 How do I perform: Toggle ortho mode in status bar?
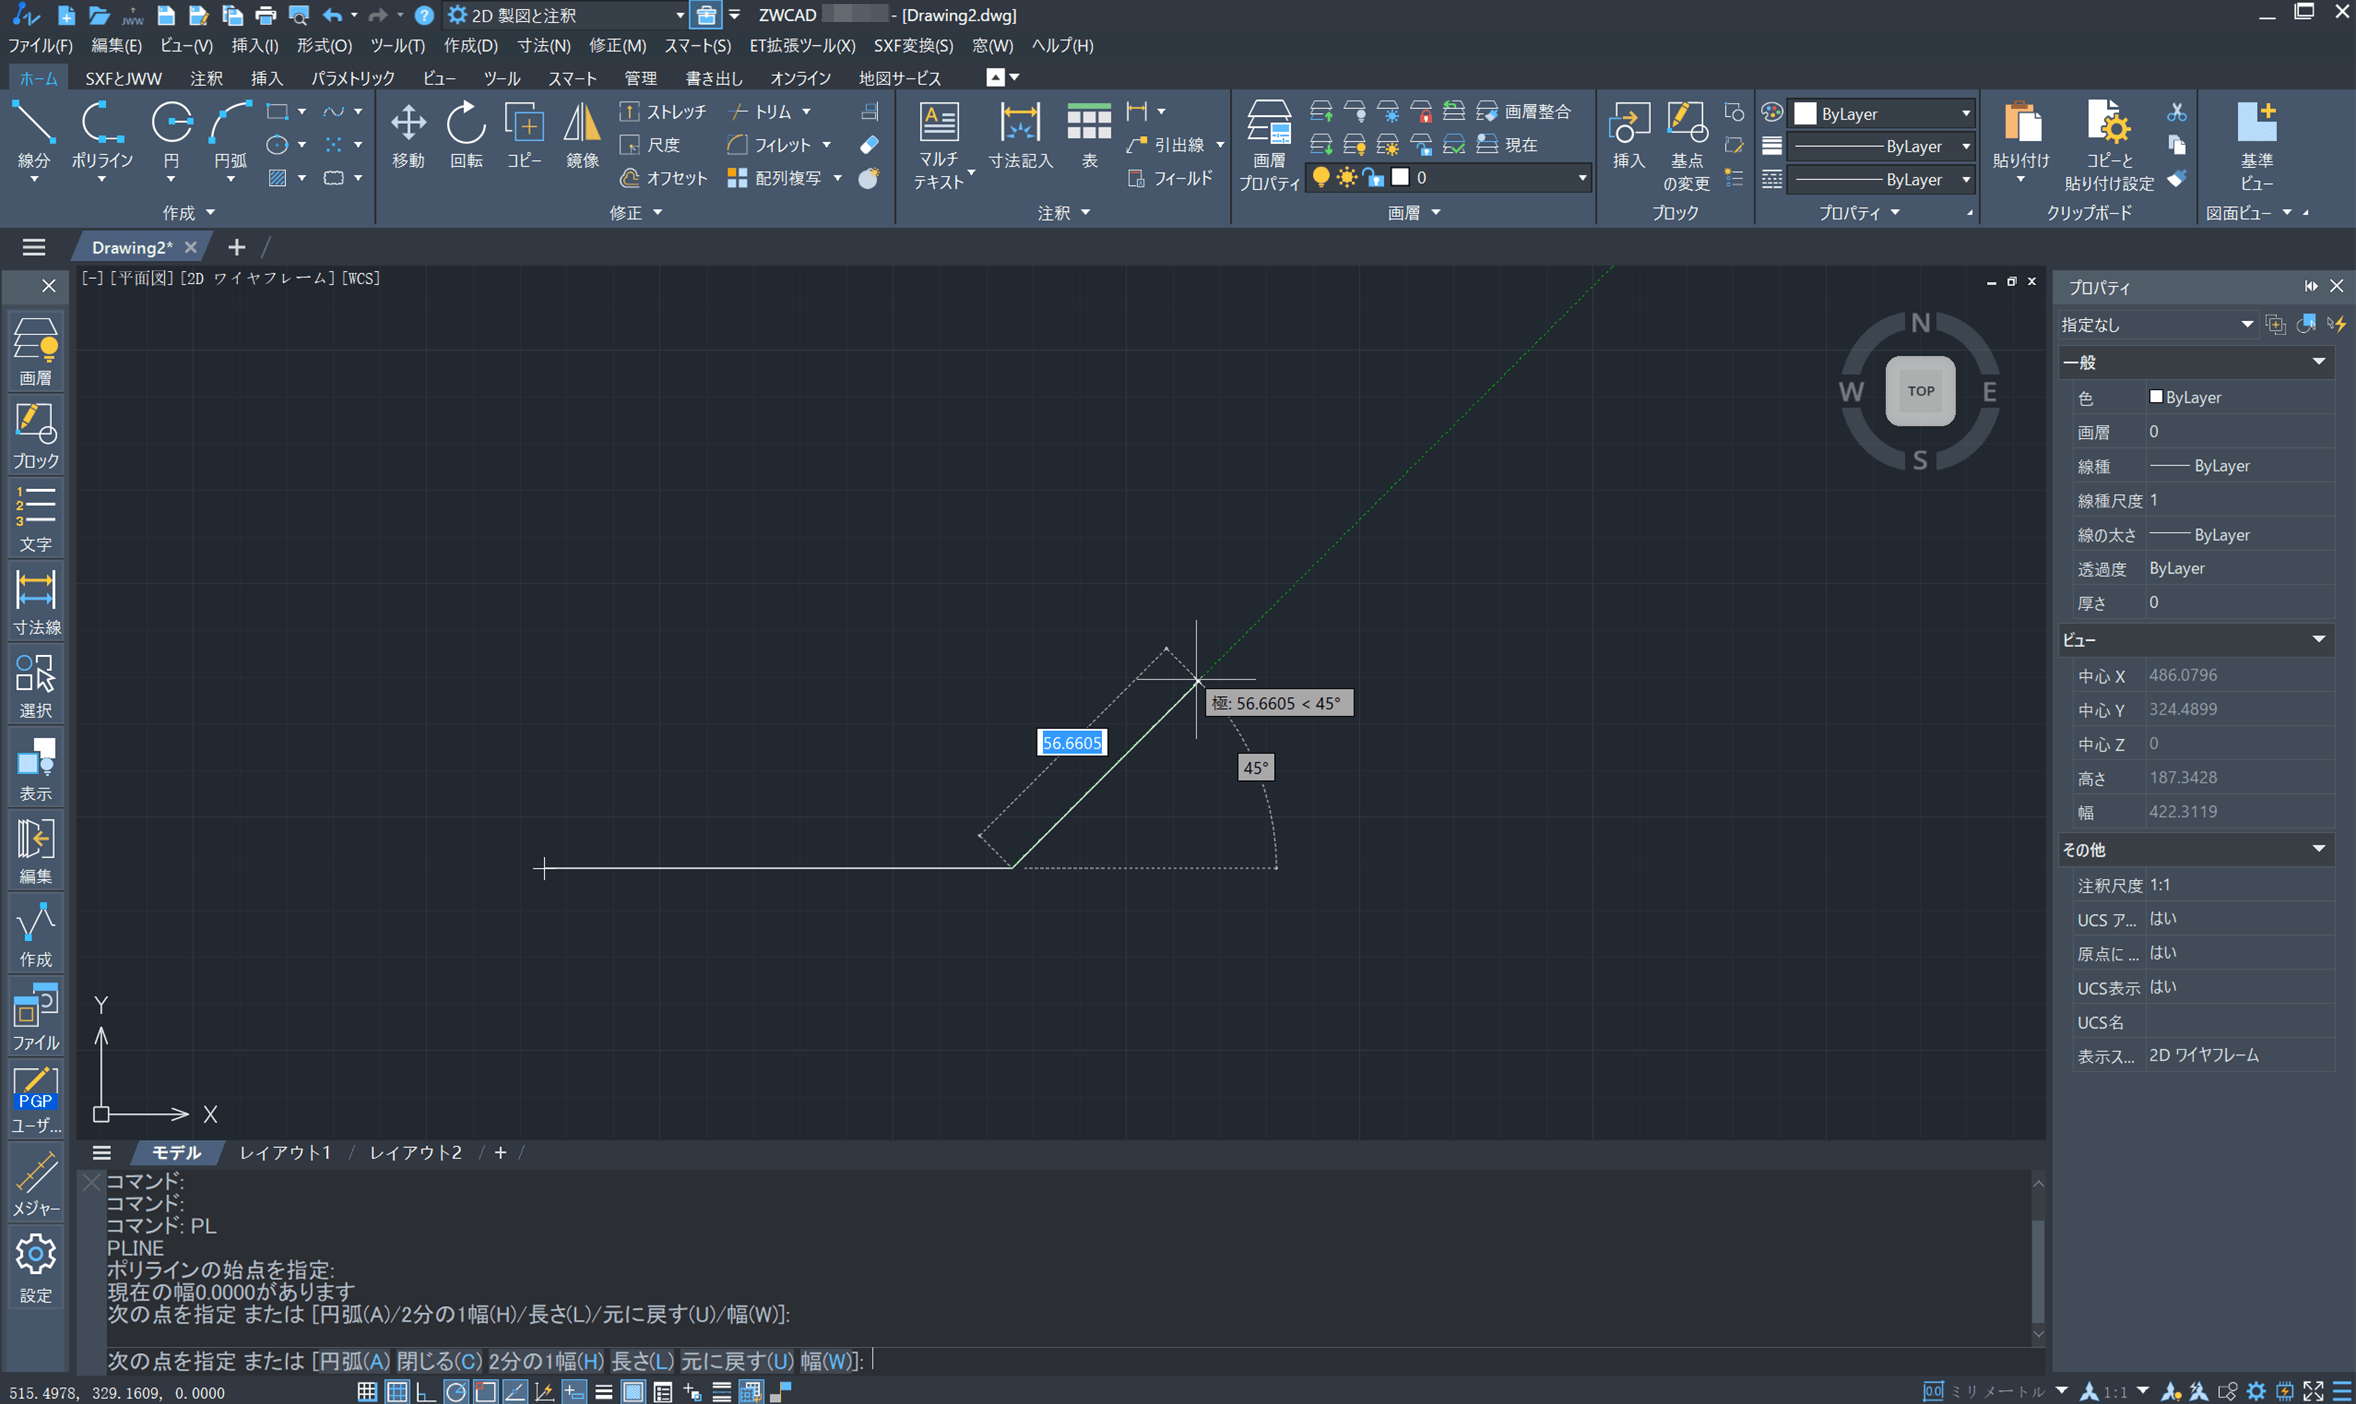click(426, 1391)
